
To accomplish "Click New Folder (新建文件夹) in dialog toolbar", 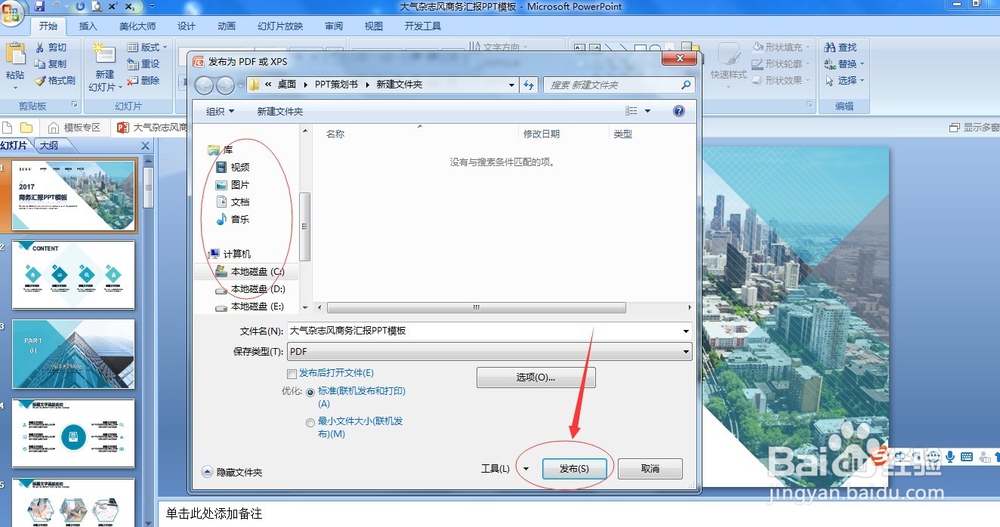I will pos(280,111).
